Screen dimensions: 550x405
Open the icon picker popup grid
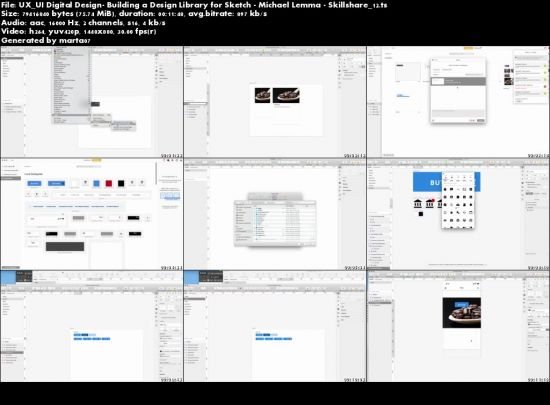click(x=458, y=201)
